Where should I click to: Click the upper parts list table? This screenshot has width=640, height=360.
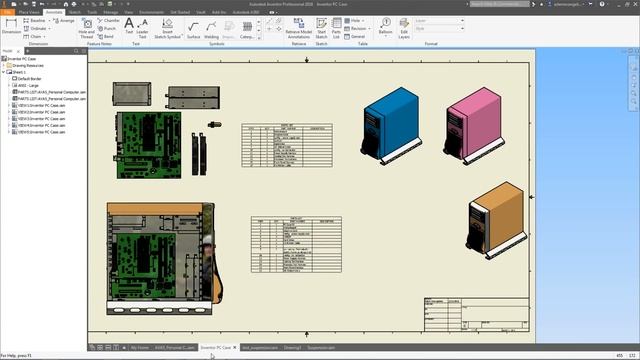point(287,145)
